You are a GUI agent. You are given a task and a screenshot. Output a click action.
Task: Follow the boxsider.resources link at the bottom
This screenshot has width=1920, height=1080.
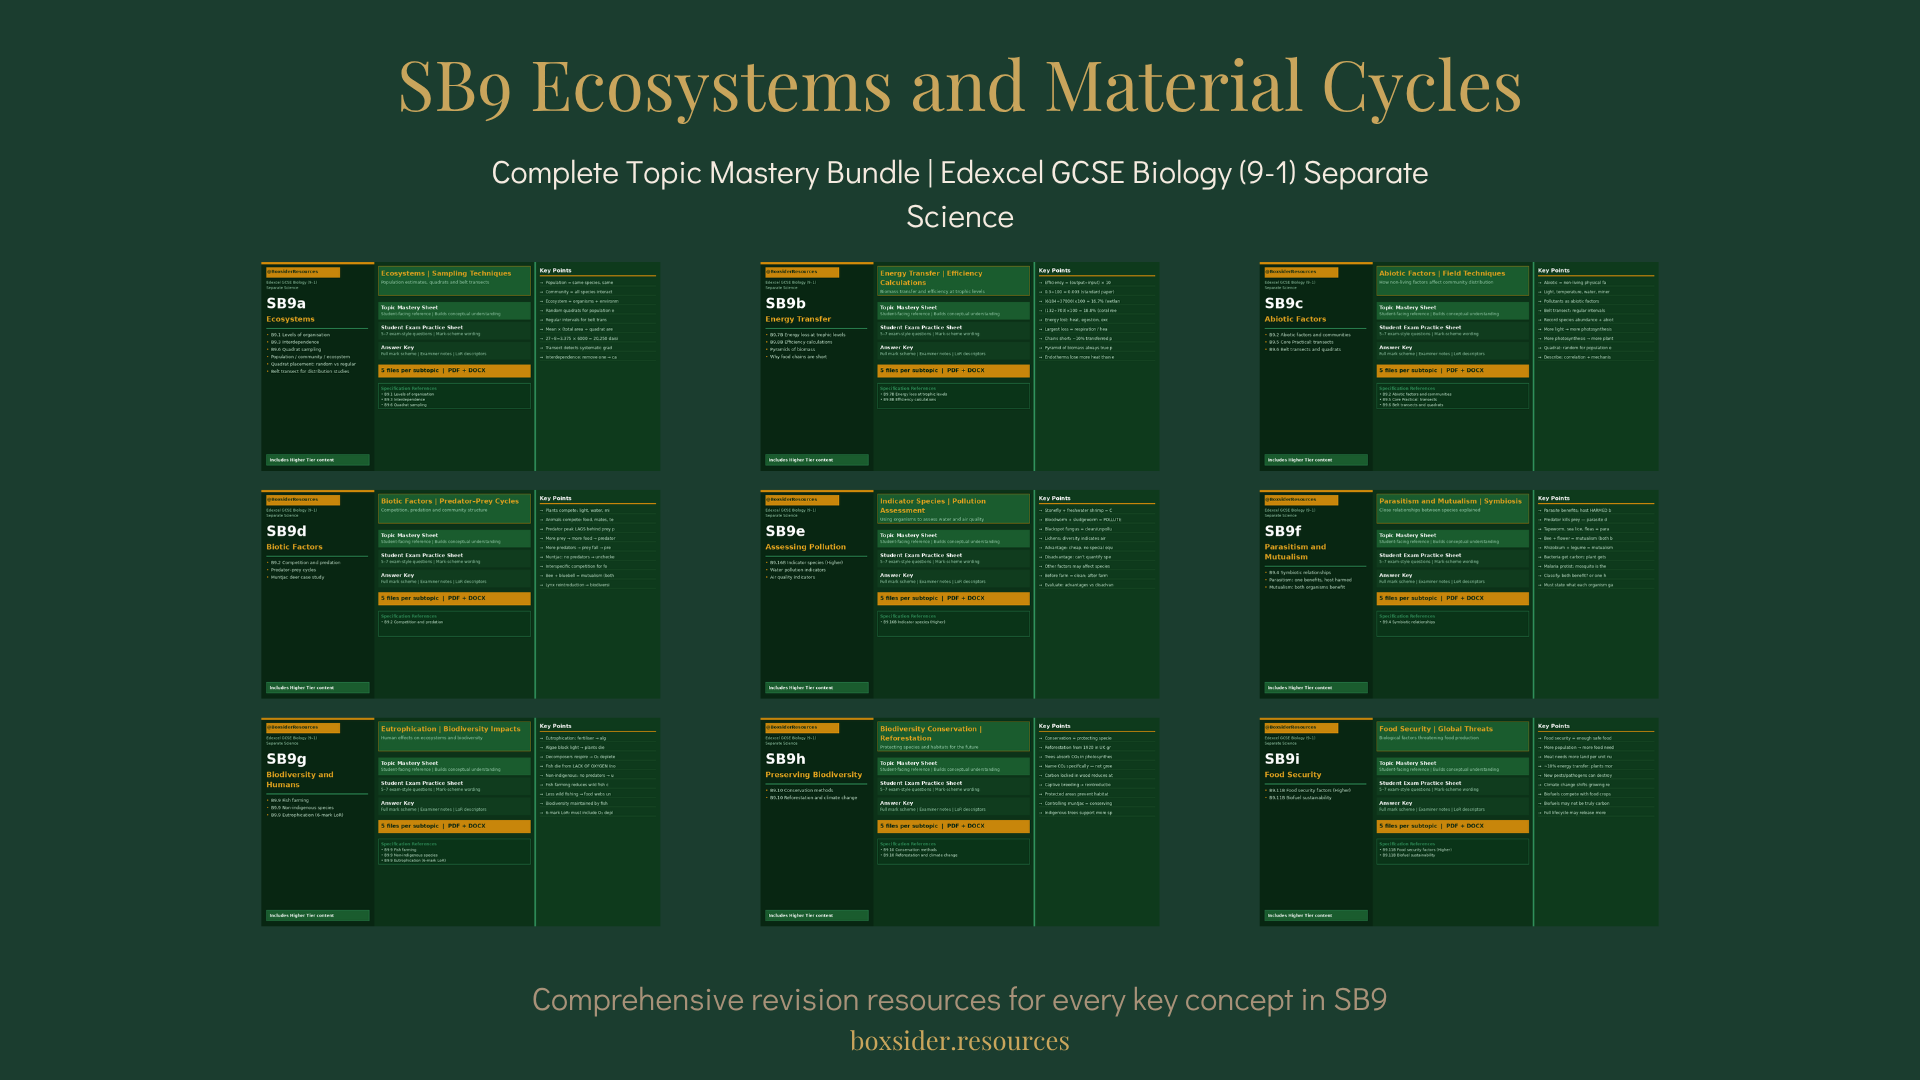tap(960, 1041)
